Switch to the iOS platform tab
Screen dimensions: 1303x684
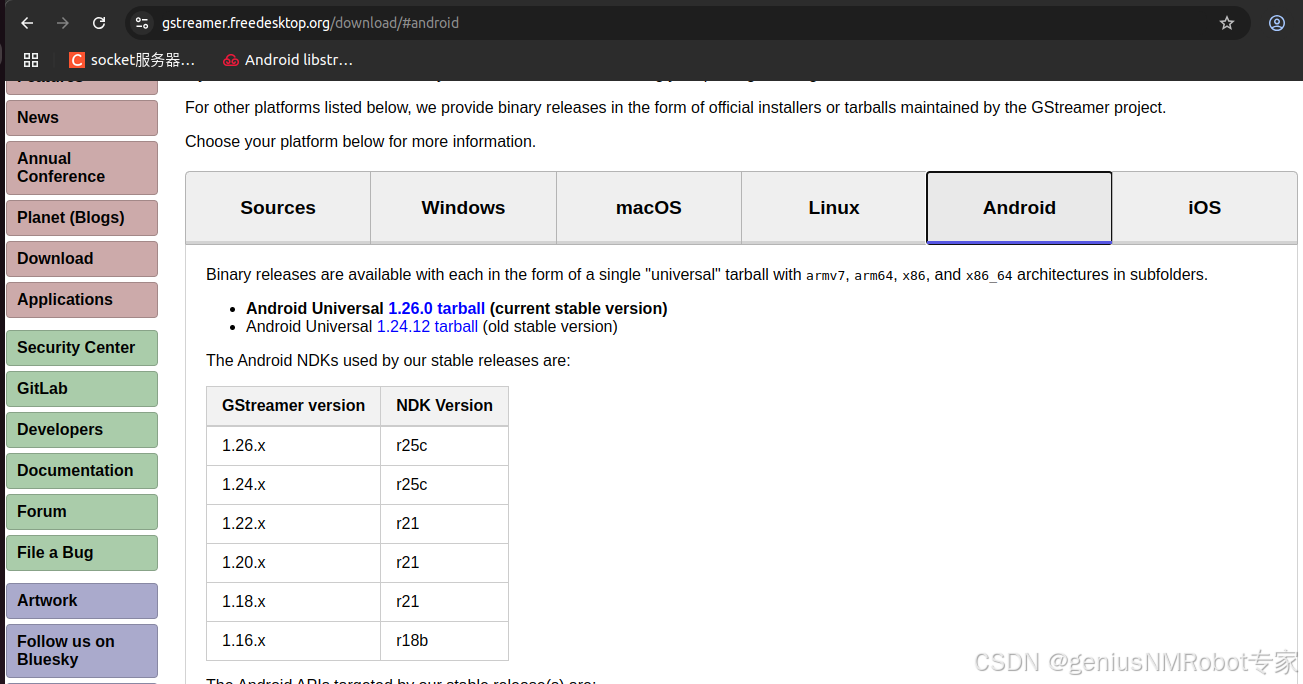[1204, 207]
